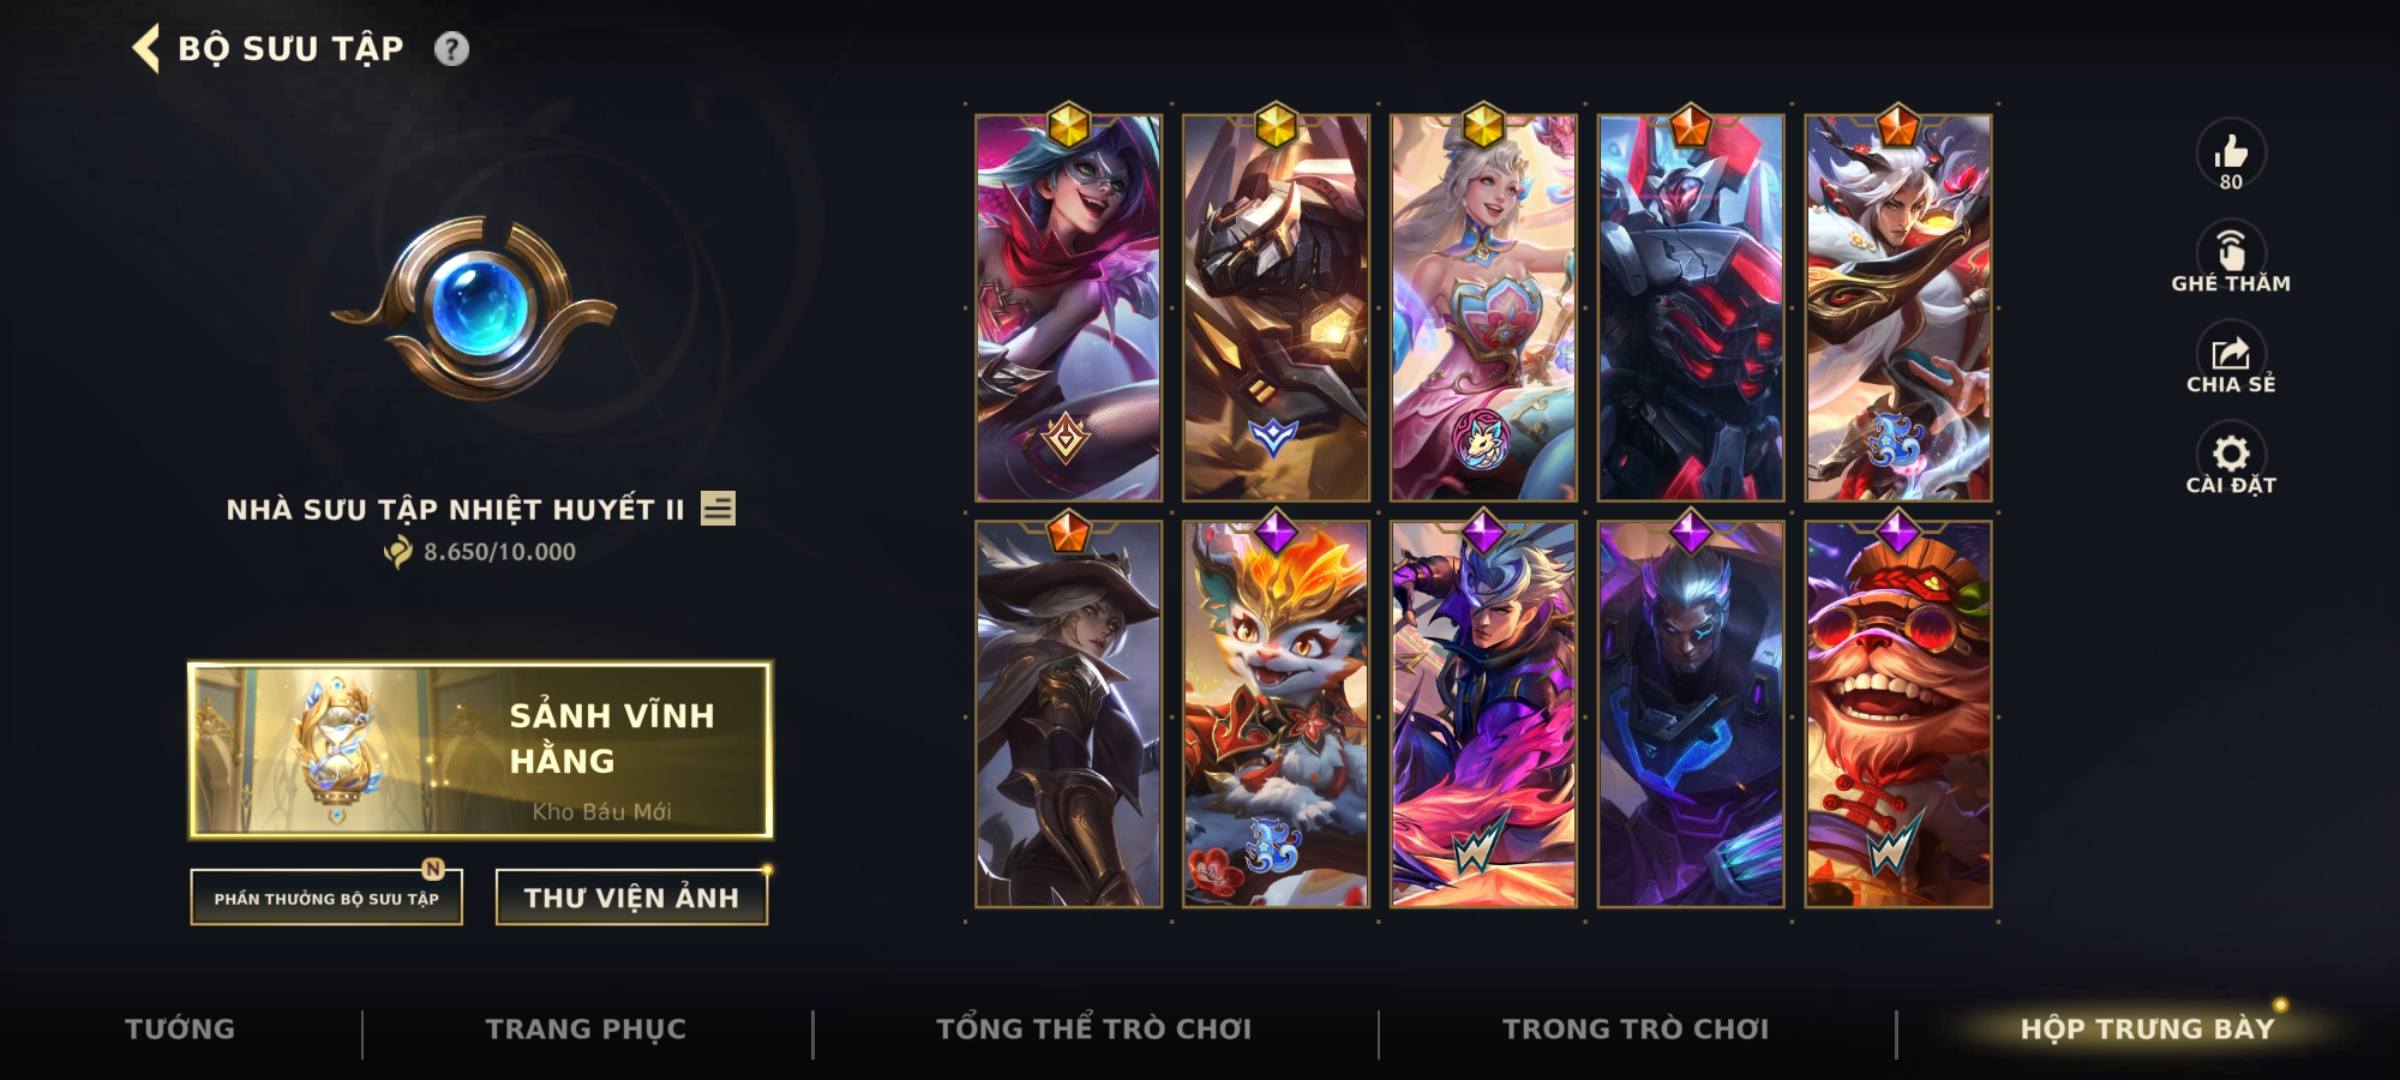Switch to the Tướng tab

click(180, 1028)
